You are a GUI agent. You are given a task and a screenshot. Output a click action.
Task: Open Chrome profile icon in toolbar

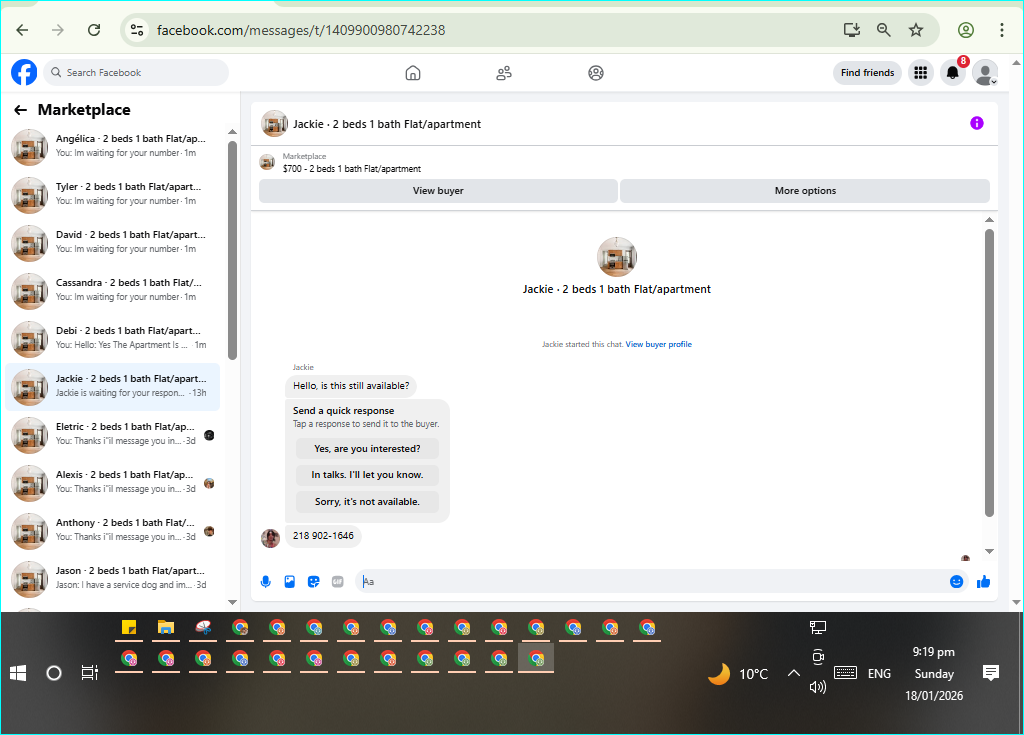[966, 30]
